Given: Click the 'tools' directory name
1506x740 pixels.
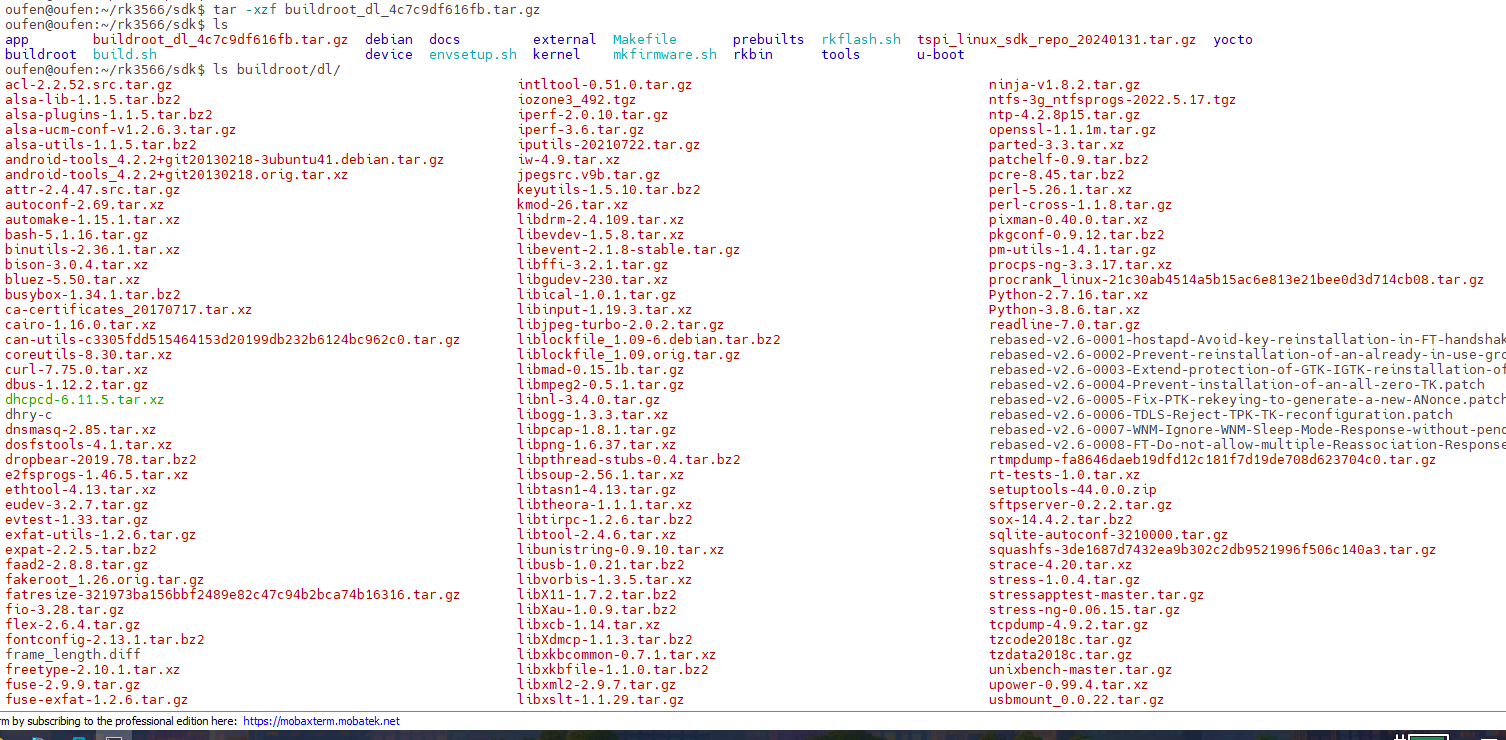Looking at the screenshot, I should (x=841, y=55).
